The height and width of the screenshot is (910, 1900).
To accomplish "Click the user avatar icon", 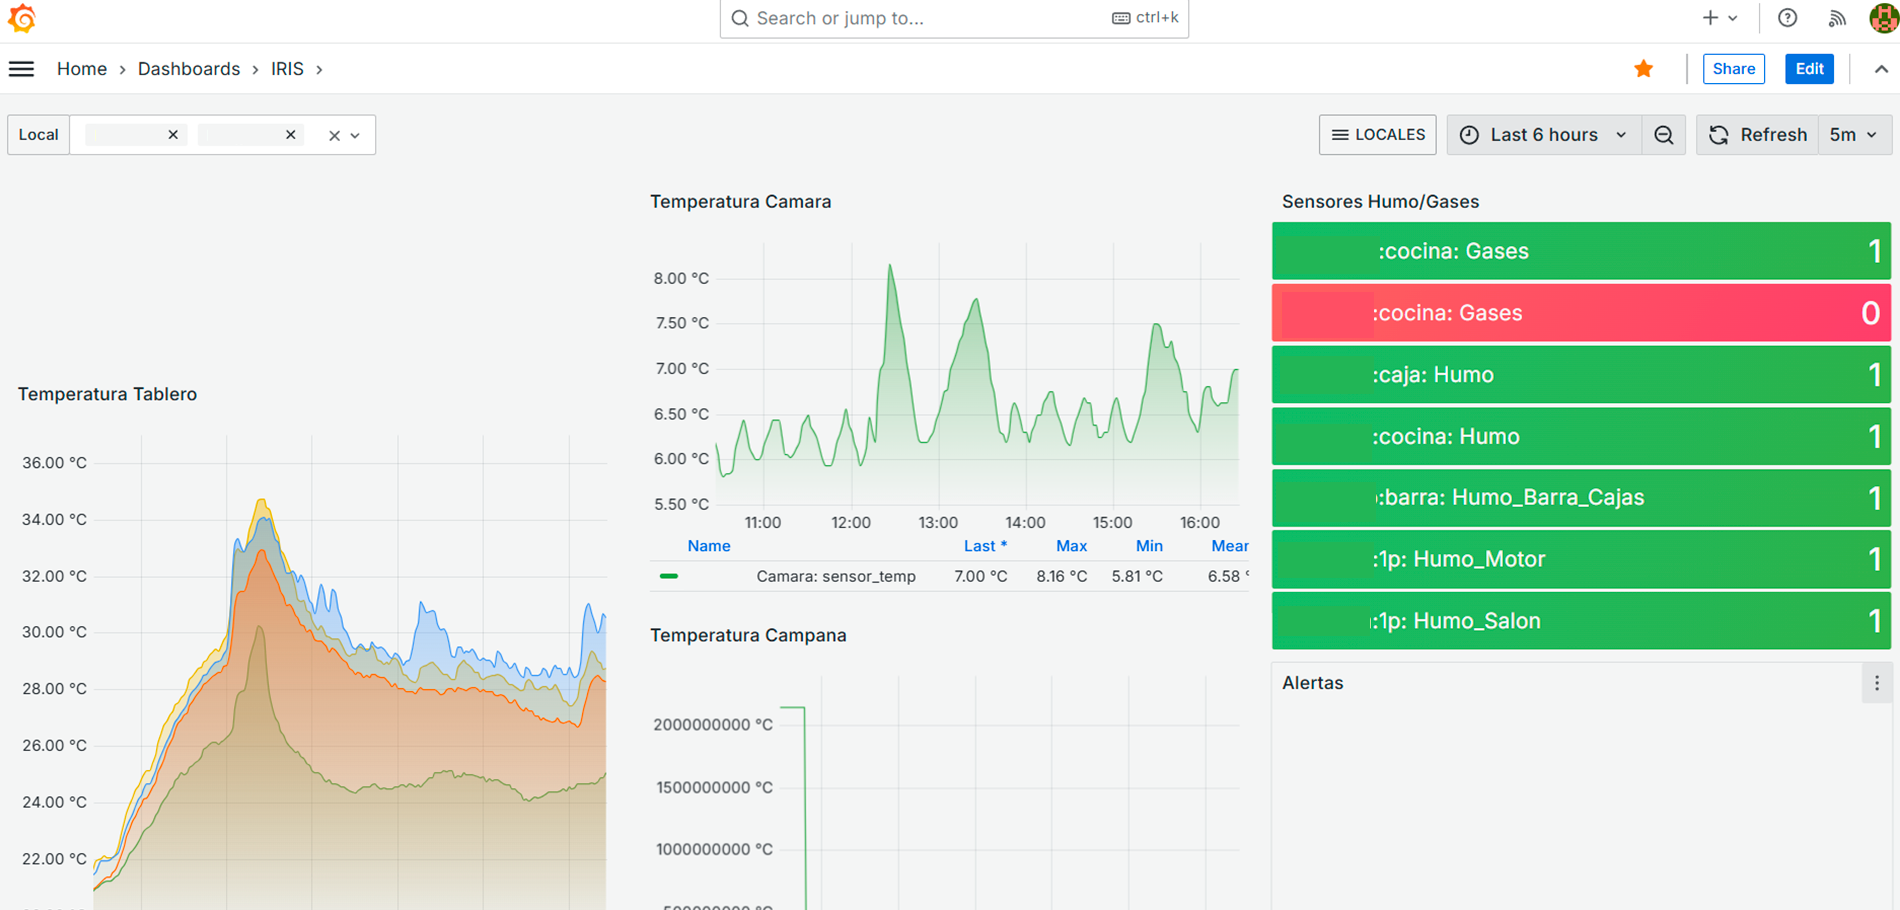I will (1883, 18).
